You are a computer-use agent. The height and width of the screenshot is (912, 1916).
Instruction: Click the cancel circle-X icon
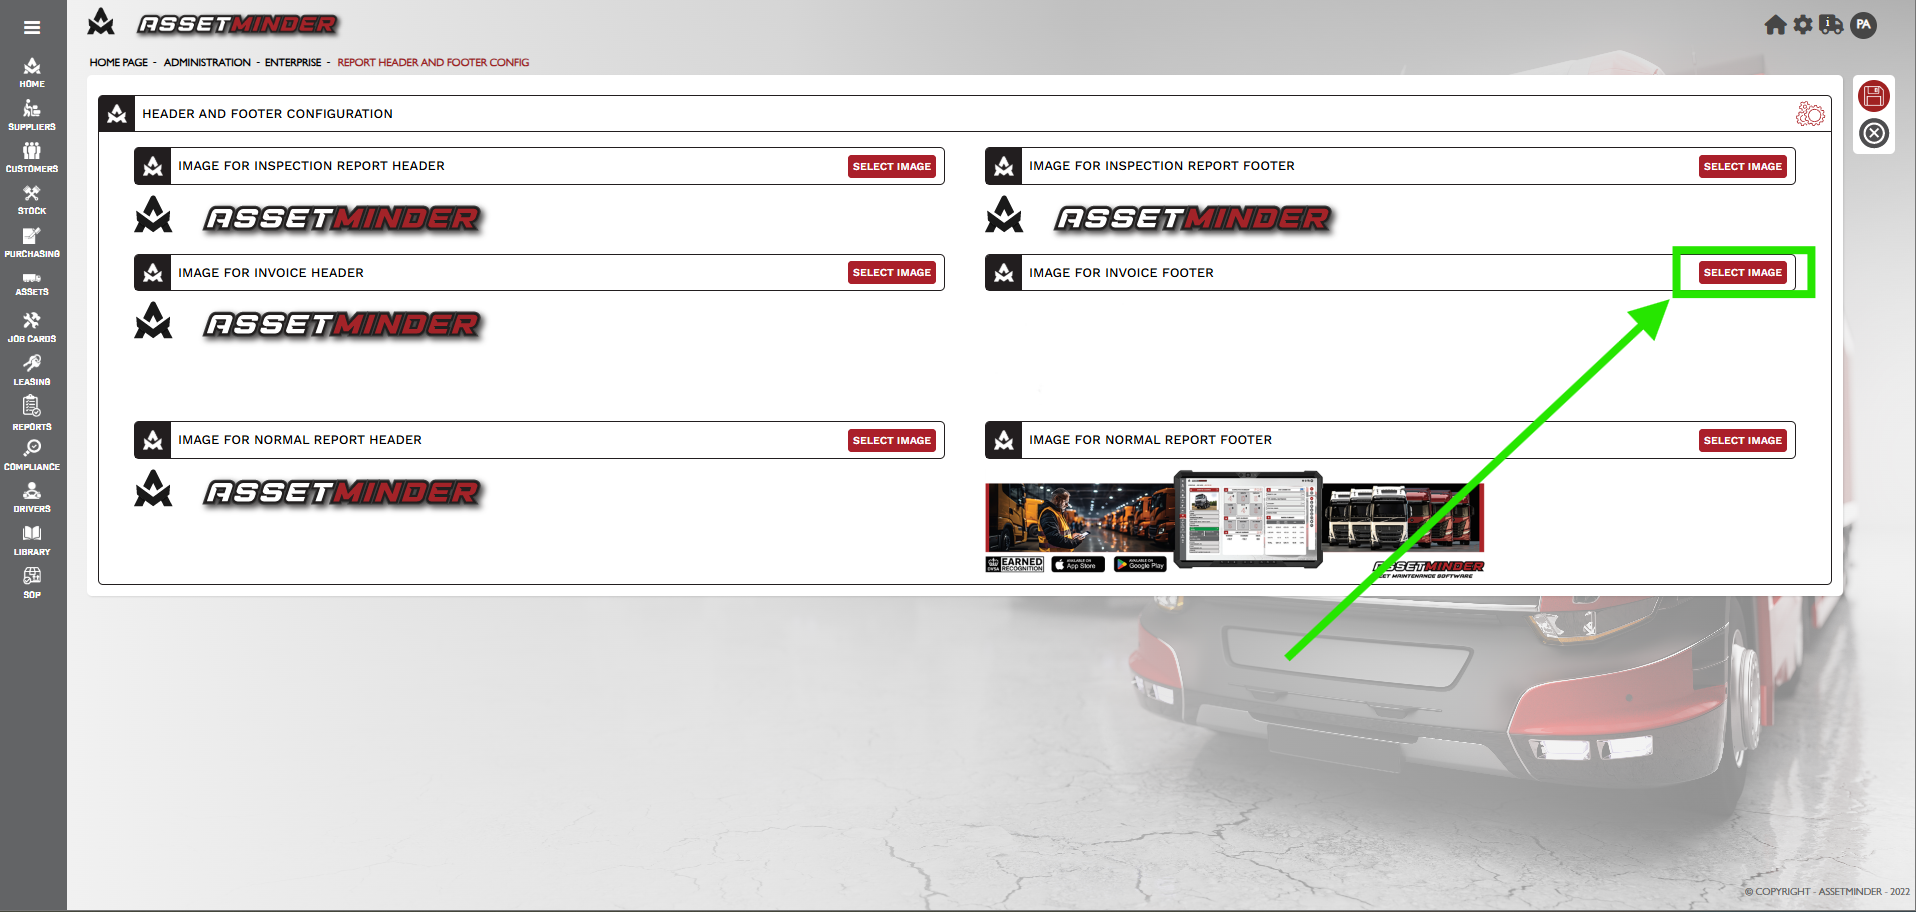[1873, 133]
